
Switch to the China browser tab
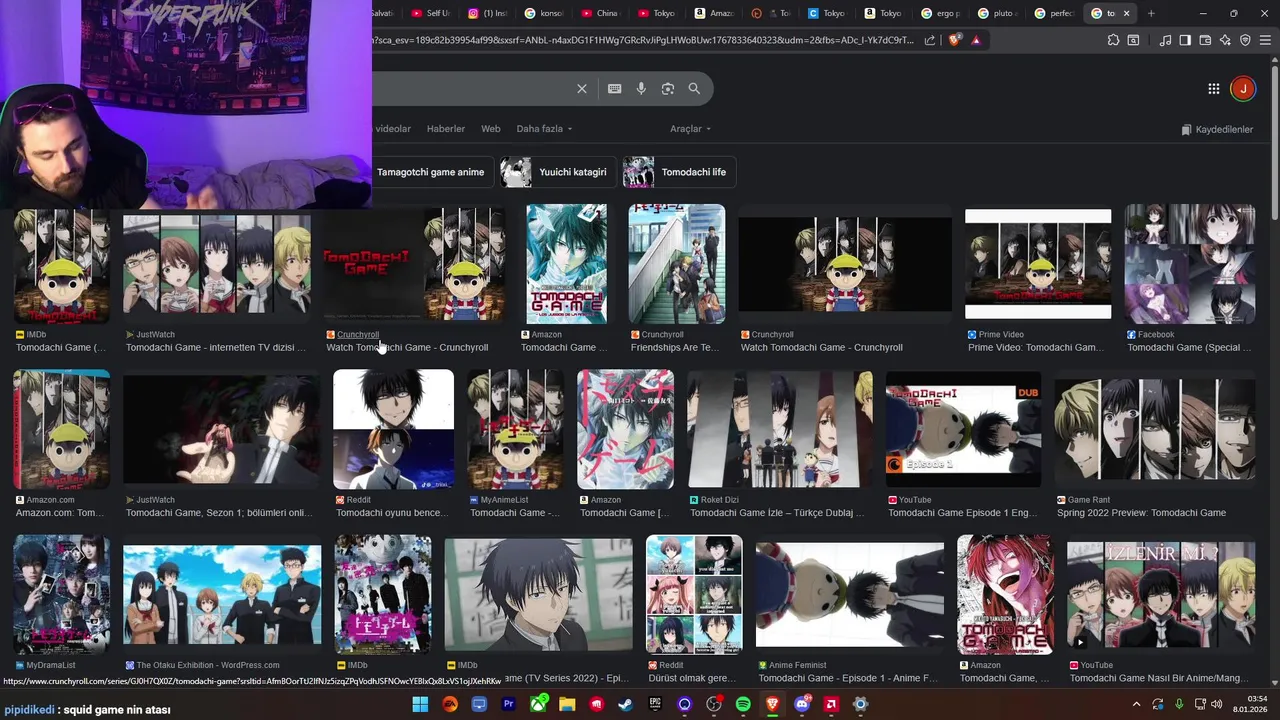point(598,13)
